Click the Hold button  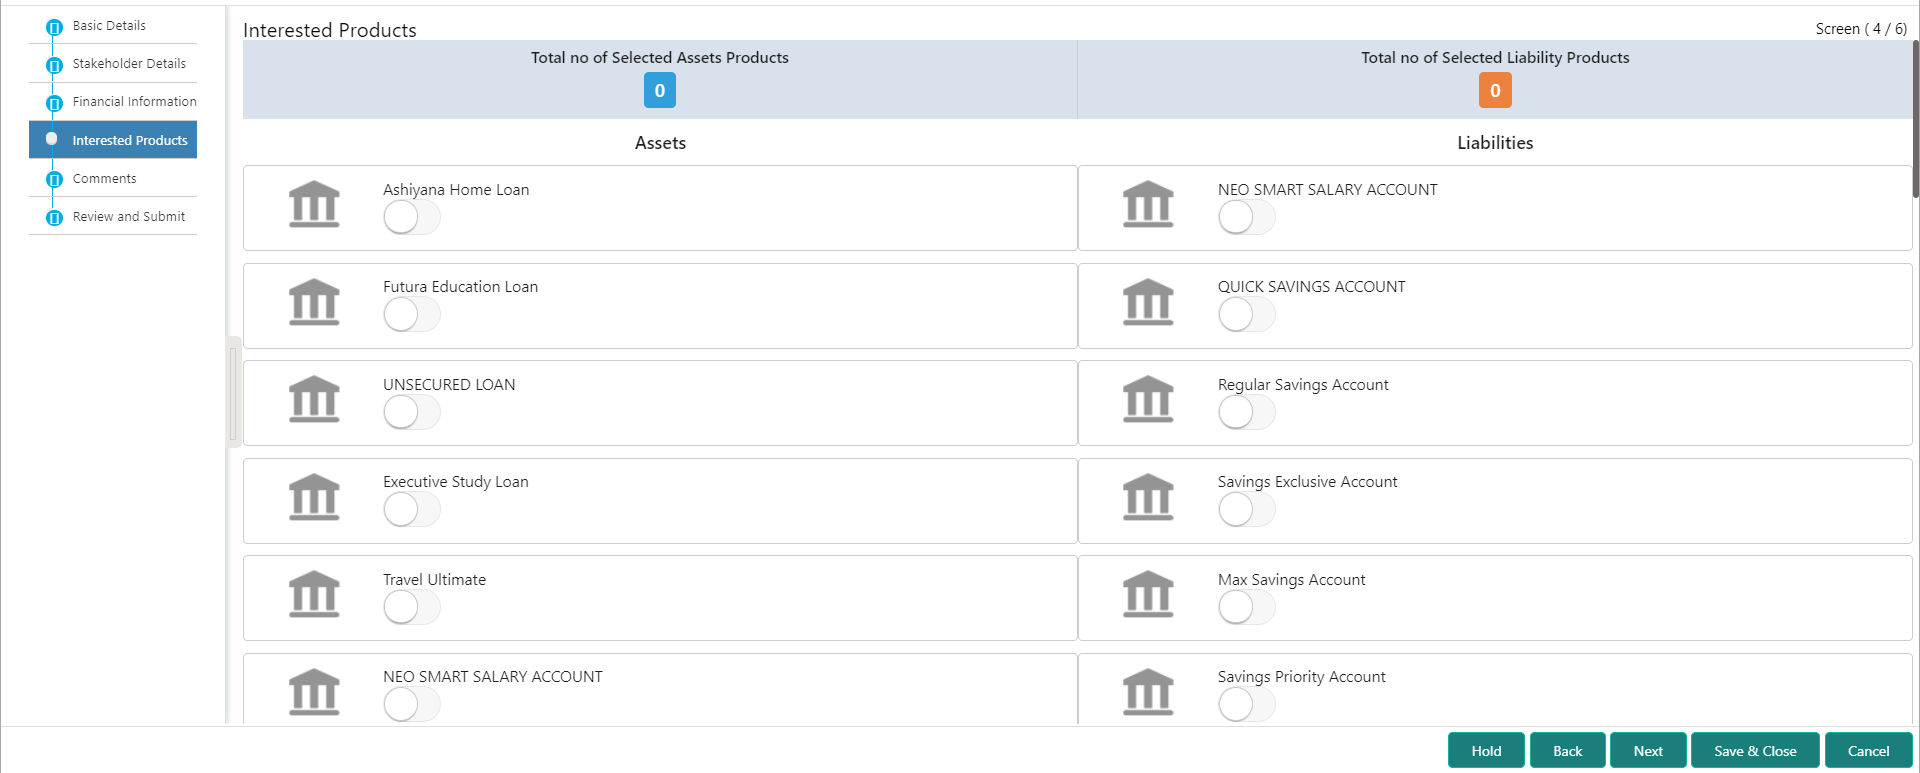click(x=1486, y=751)
